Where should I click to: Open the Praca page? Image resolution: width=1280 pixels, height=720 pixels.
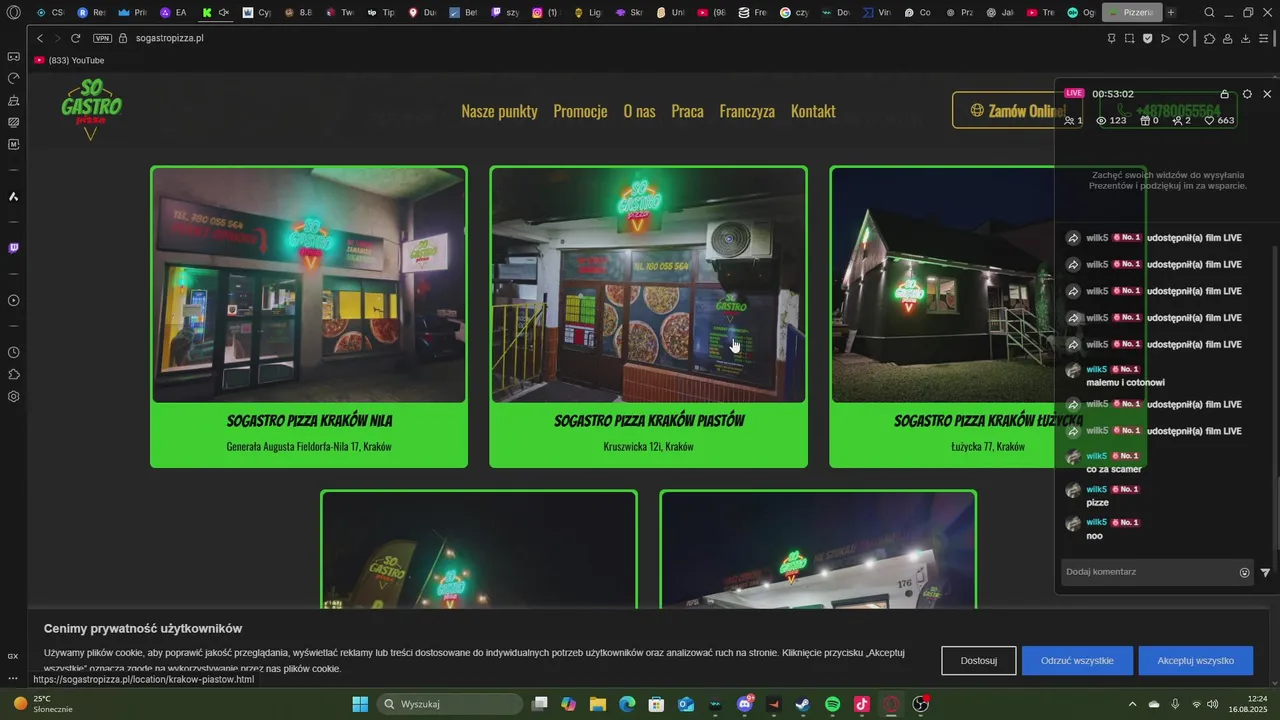pyautogui.click(x=687, y=111)
